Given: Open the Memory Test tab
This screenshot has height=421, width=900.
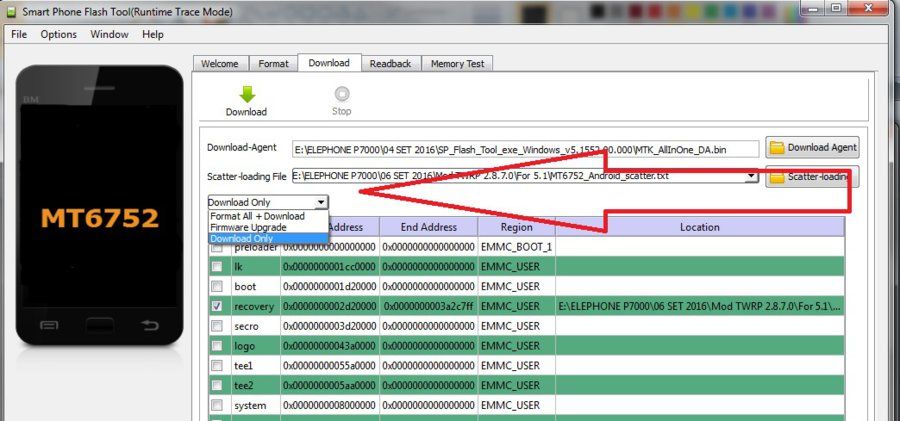Looking at the screenshot, I should pos(457,64).
